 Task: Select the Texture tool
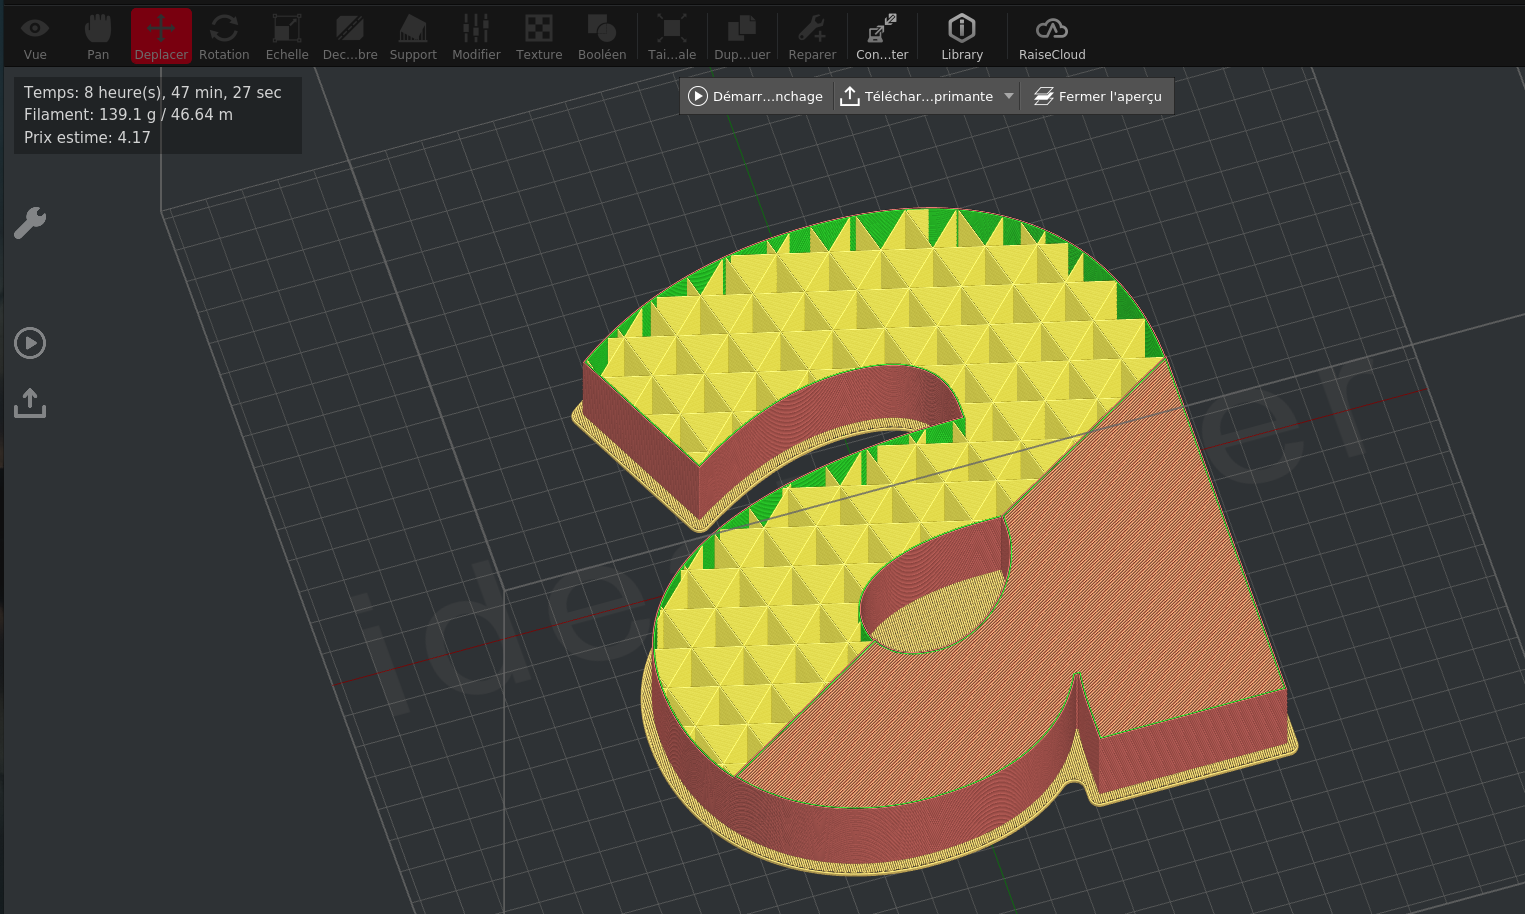[539, 37]
